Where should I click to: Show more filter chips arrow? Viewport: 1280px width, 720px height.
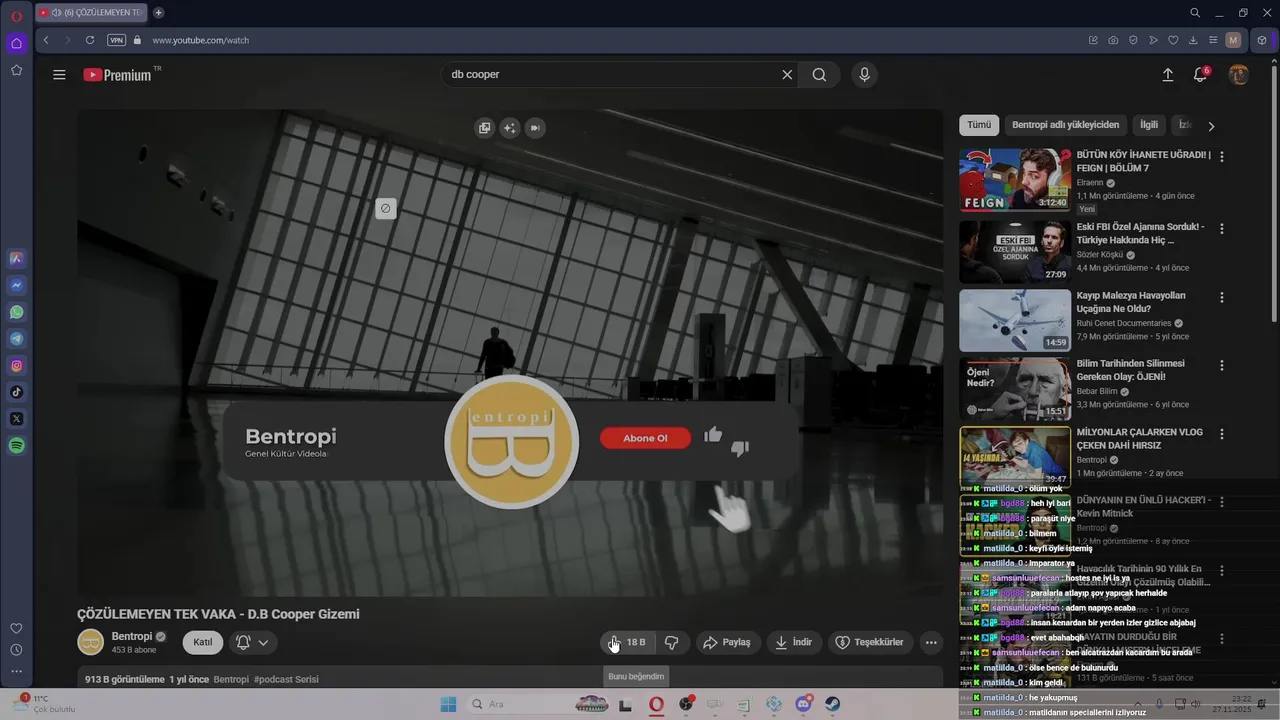tap(1211, 126)
